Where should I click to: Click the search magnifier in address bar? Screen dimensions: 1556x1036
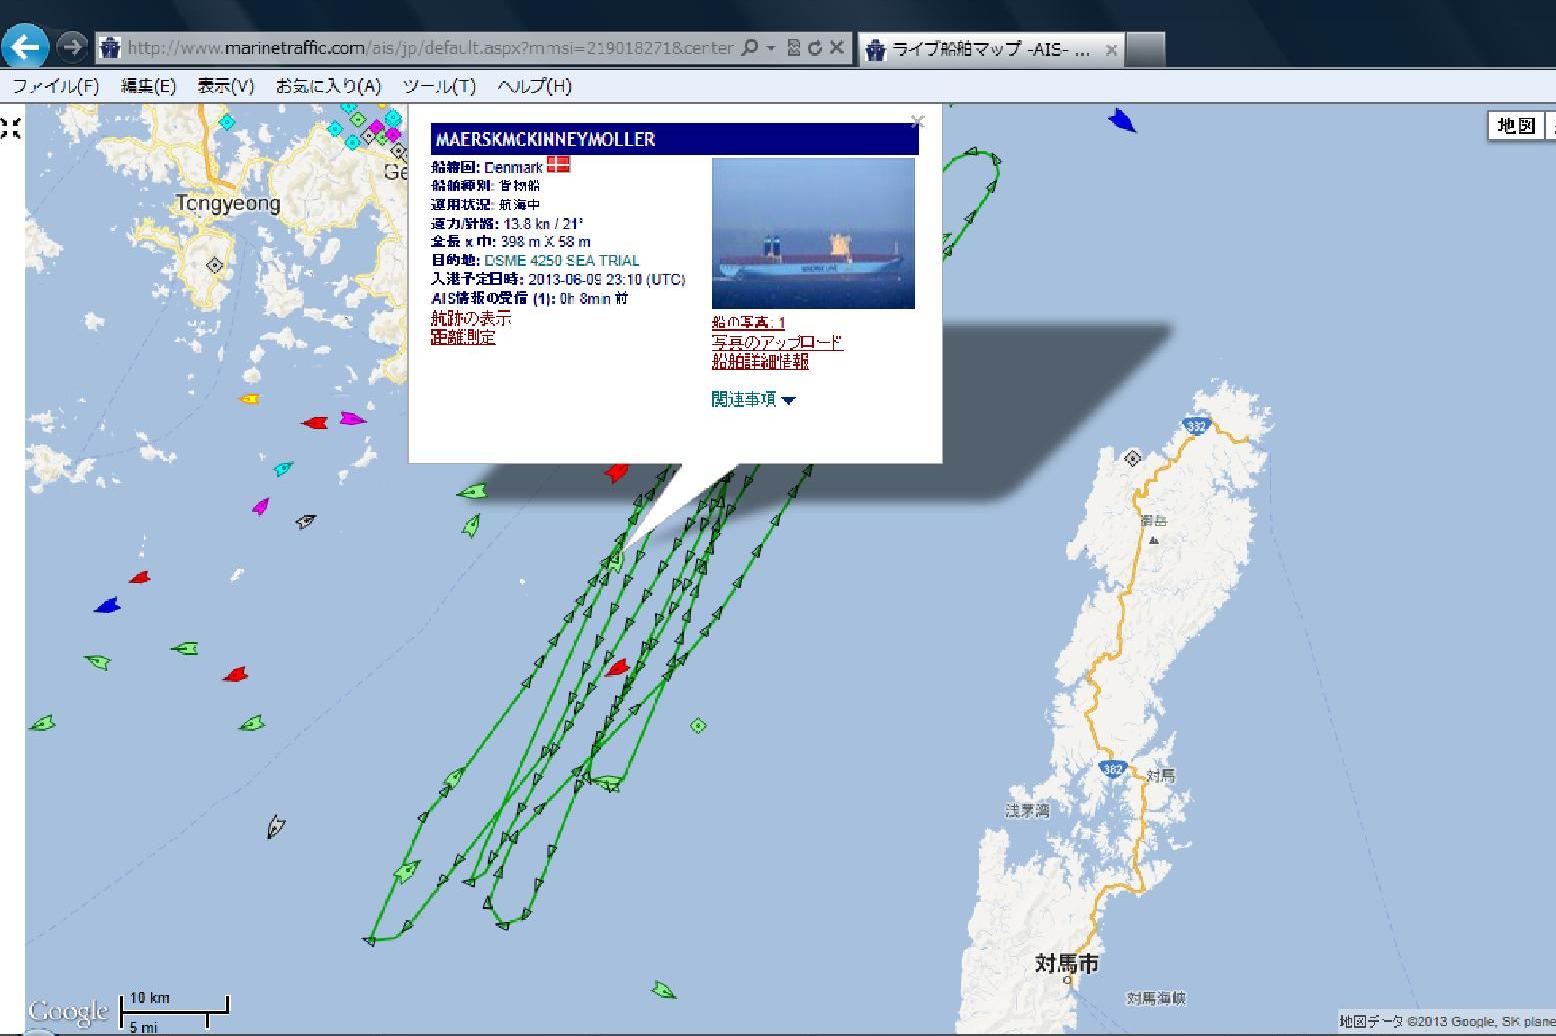pyautogui.click(x=750, y=47)
